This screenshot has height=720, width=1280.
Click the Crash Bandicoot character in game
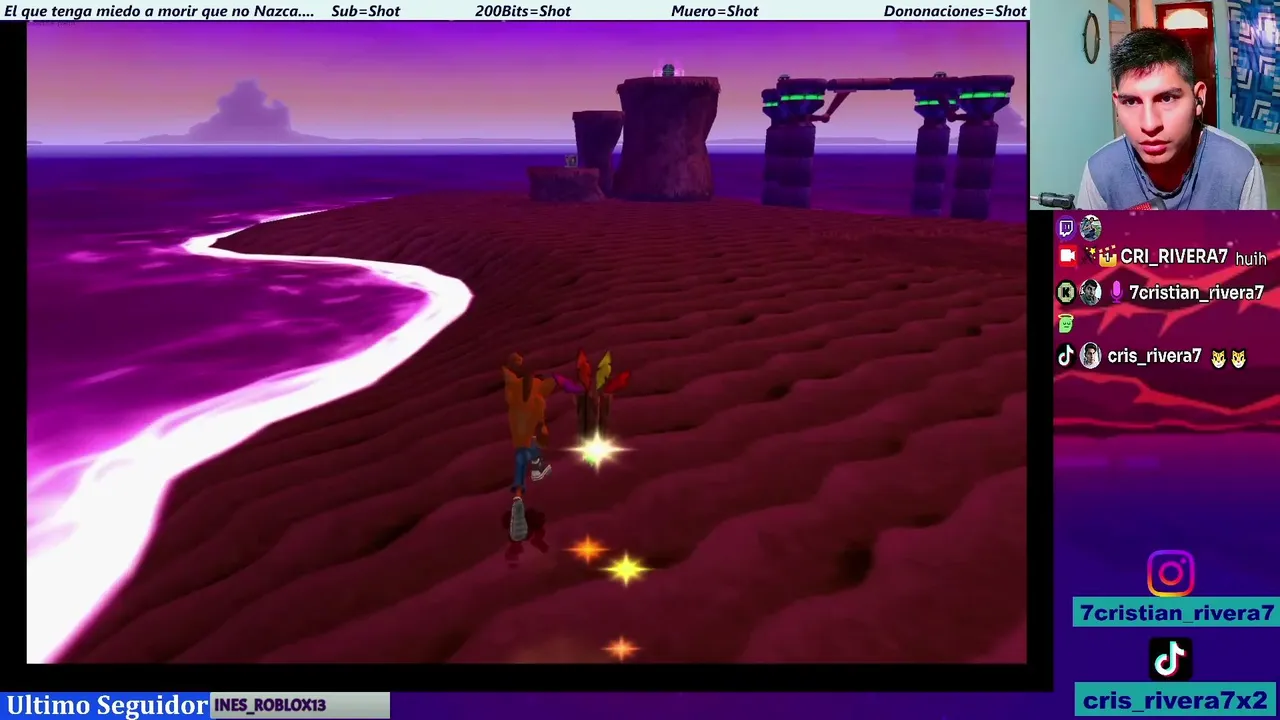pyautogui.click(x=525, y=445)
